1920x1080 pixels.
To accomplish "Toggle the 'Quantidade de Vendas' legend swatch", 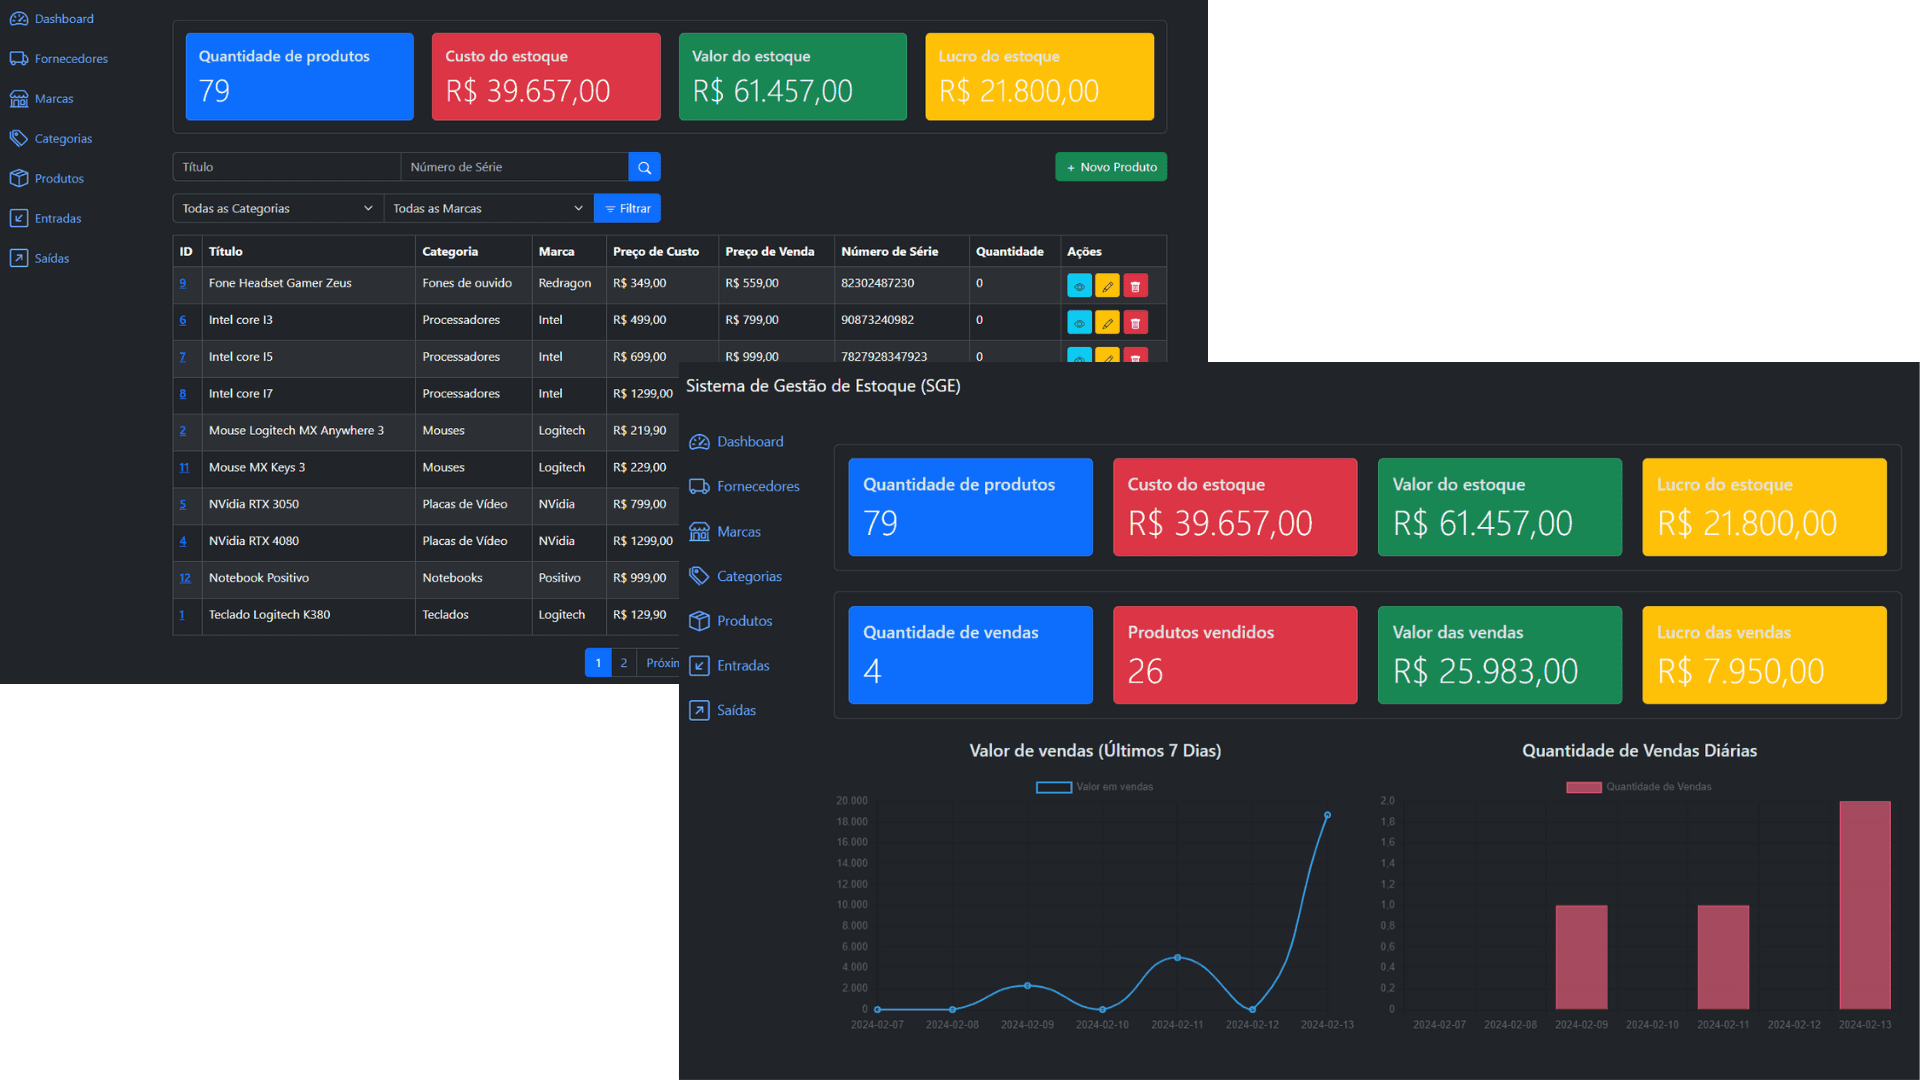I will pos(1583,787).
